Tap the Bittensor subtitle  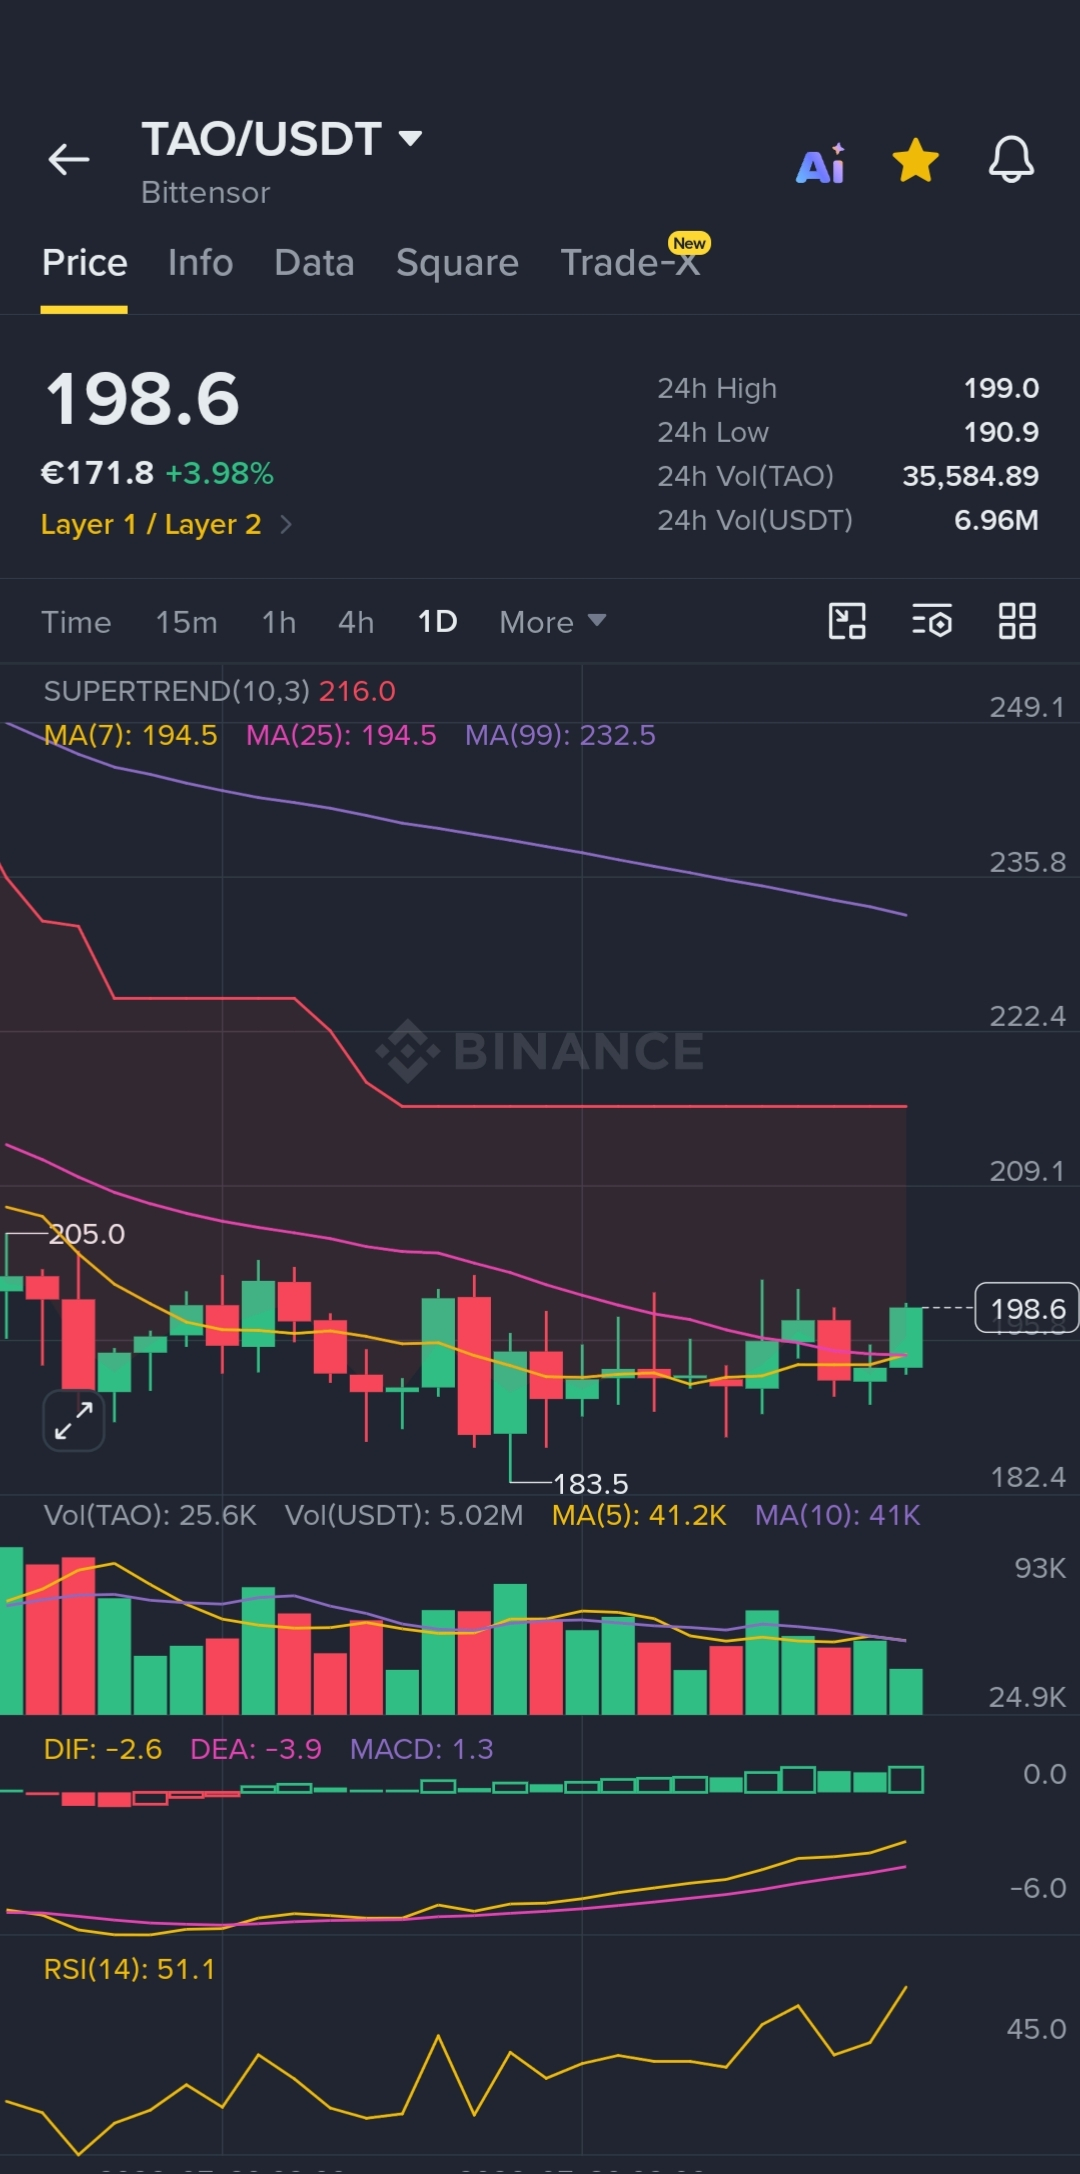pyautogui.click(x=205, y=192)
